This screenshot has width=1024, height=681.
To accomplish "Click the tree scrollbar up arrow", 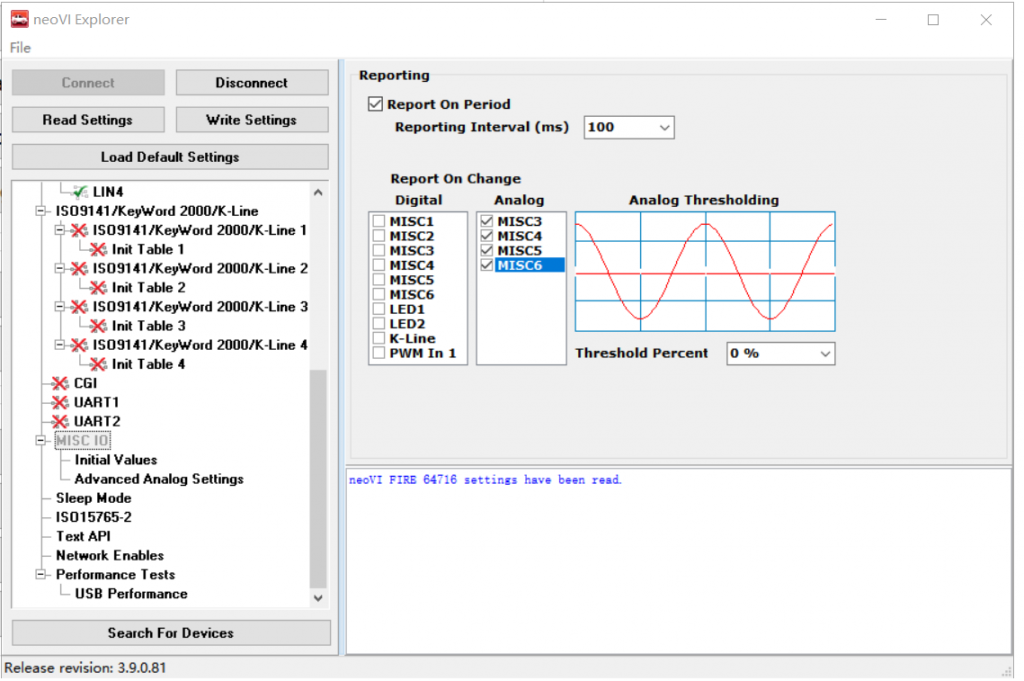I will click(x=318, y=192).
